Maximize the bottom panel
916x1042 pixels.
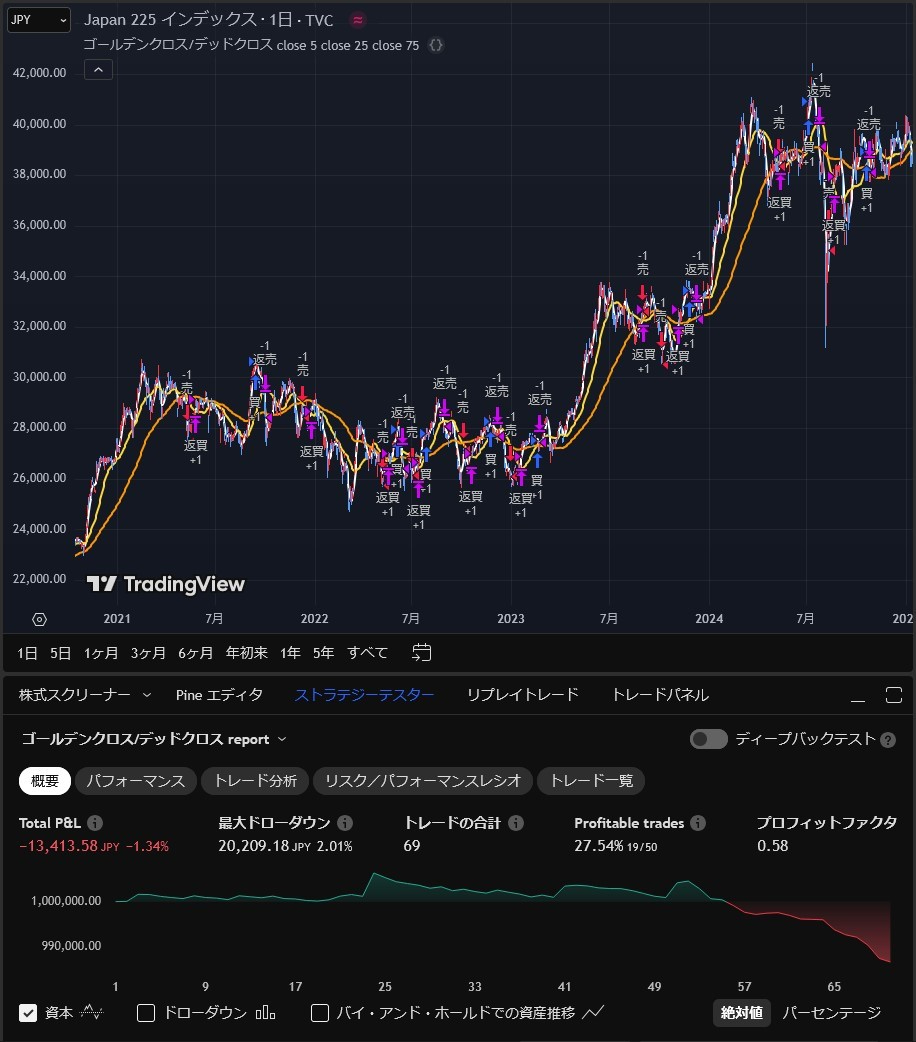(x=894, y=695)
